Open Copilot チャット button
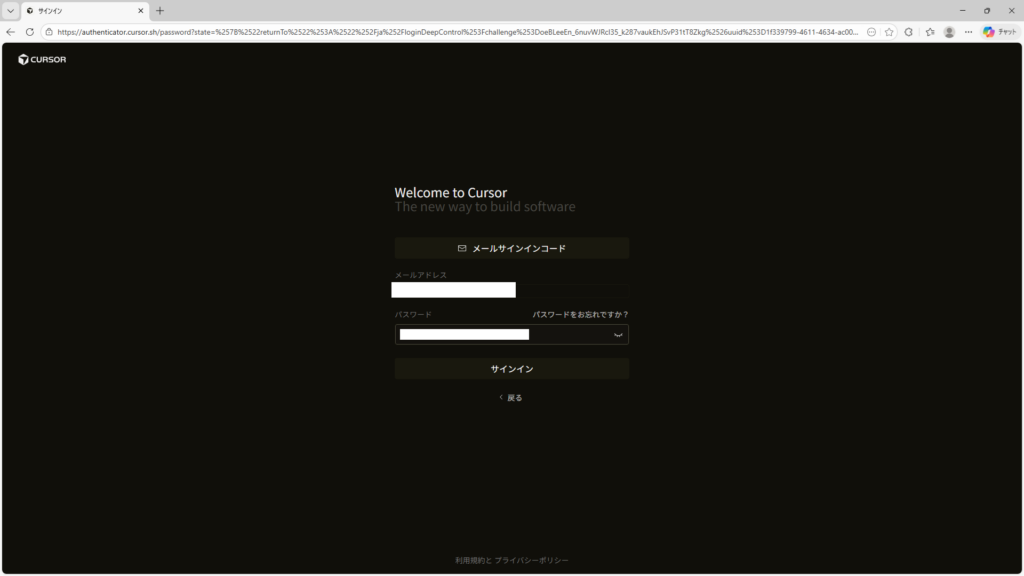Screen dimensions: 1024x576 (x=999, y=32)
